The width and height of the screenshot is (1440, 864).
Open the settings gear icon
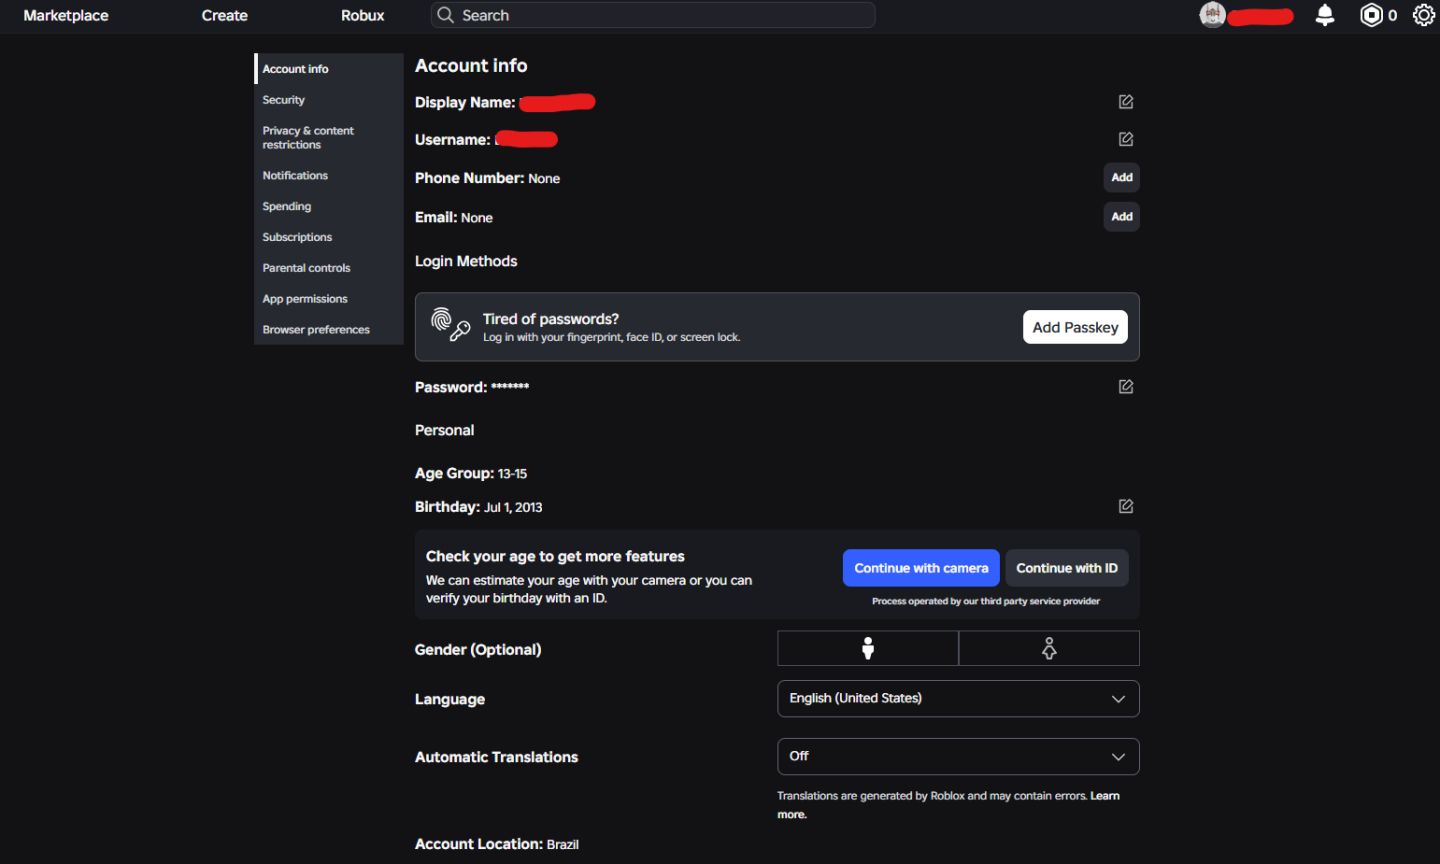point(1424,15)
